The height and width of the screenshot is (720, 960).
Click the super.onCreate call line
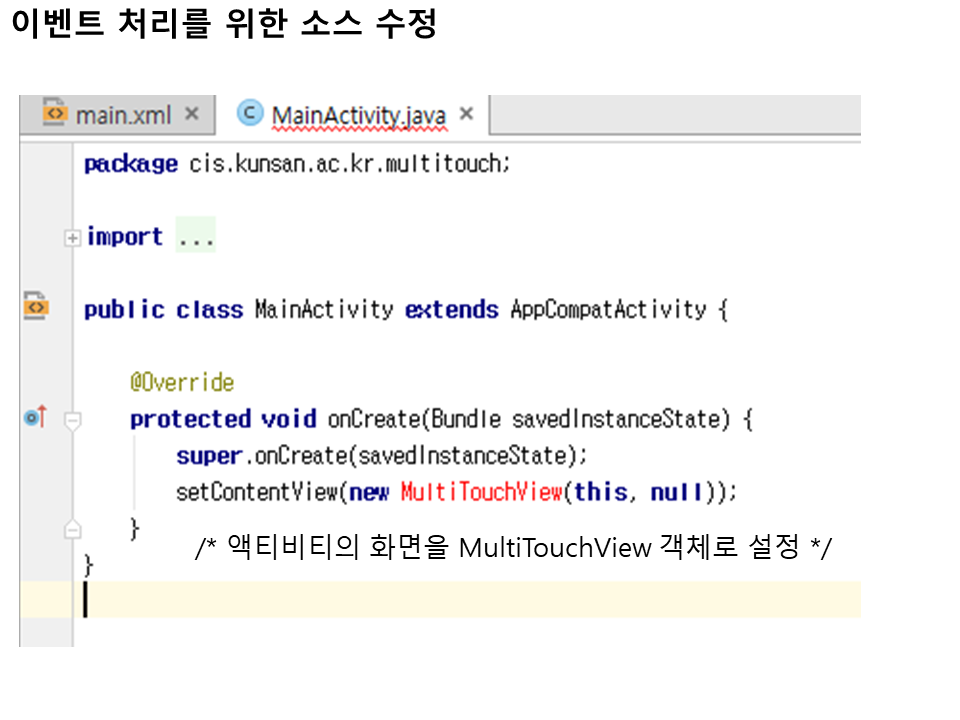pyautogui.click(x=382, y=456)
